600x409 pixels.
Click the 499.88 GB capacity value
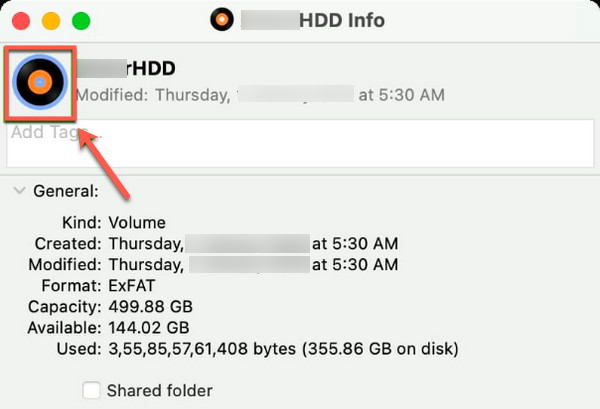point(150,306)
